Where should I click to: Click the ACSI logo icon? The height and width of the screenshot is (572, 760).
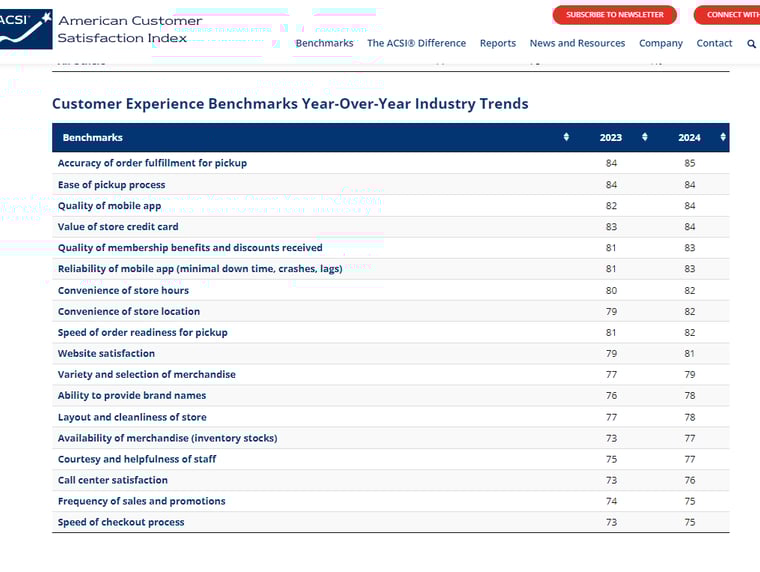(x=26, y=29)
